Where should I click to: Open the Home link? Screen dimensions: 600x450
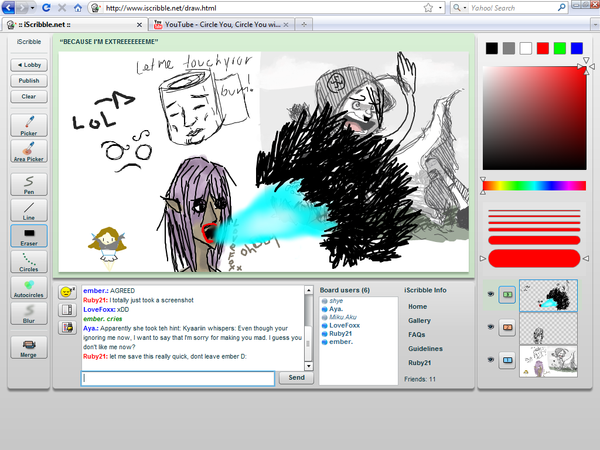pos(417,307)
